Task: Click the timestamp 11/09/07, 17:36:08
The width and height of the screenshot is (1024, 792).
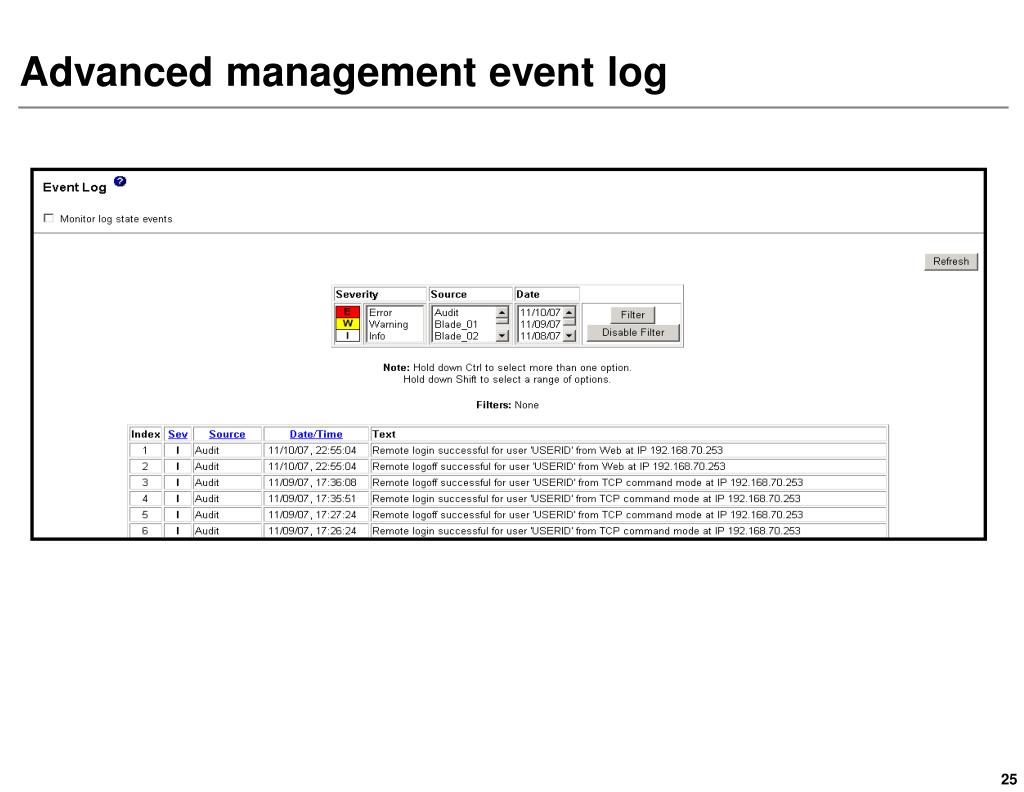Action: (312, 483)
